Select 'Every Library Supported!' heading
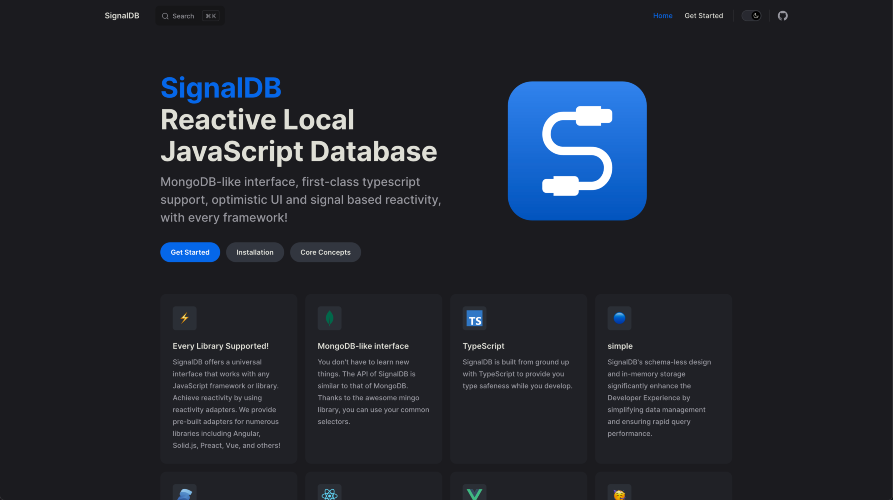The image size is (893, 500). (220, 346)
